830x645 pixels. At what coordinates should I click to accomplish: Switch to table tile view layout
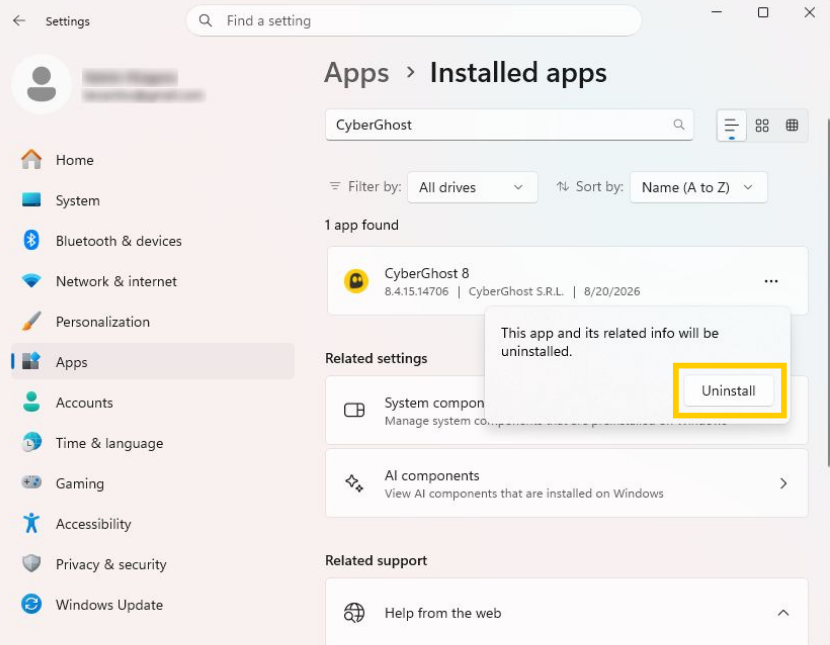[x=792, y=125]
